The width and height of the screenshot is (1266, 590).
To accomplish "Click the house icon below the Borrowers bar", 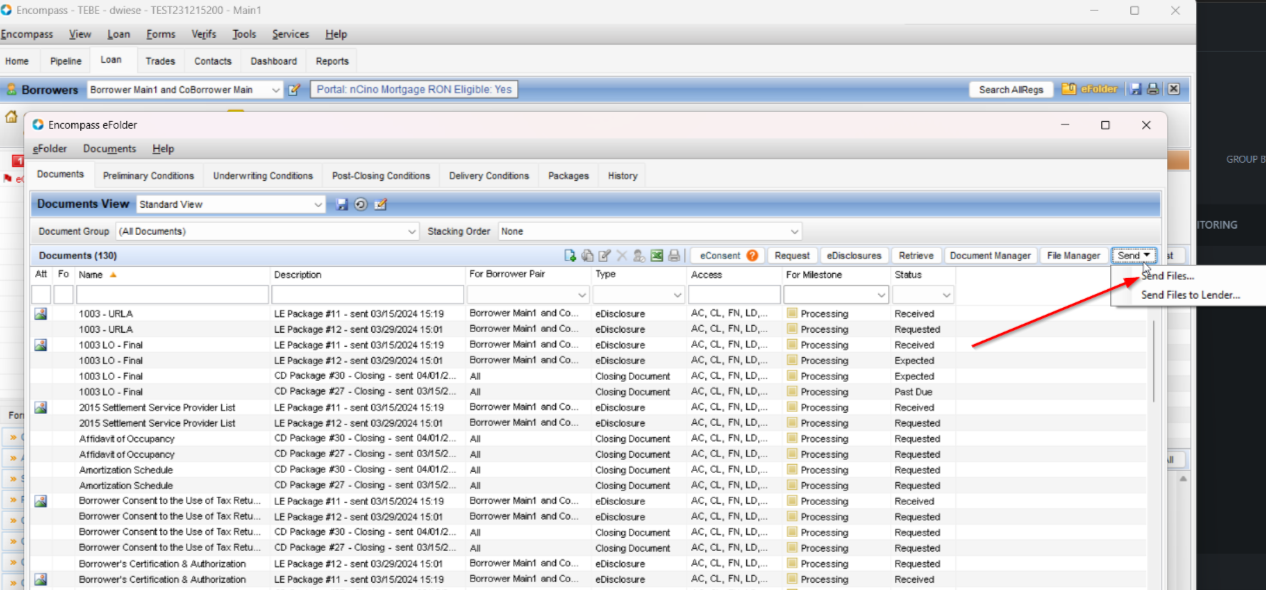I will [12, 117].
